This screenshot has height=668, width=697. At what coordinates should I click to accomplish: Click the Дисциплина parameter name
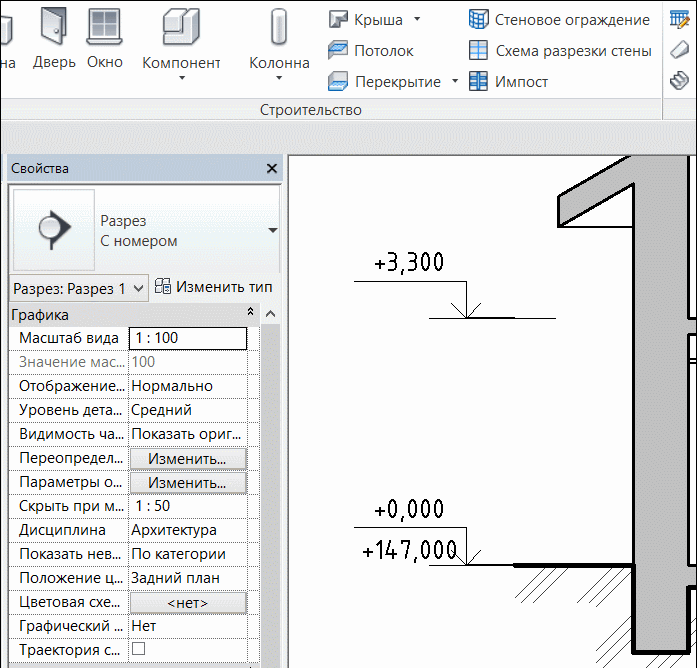coord(62,530)
